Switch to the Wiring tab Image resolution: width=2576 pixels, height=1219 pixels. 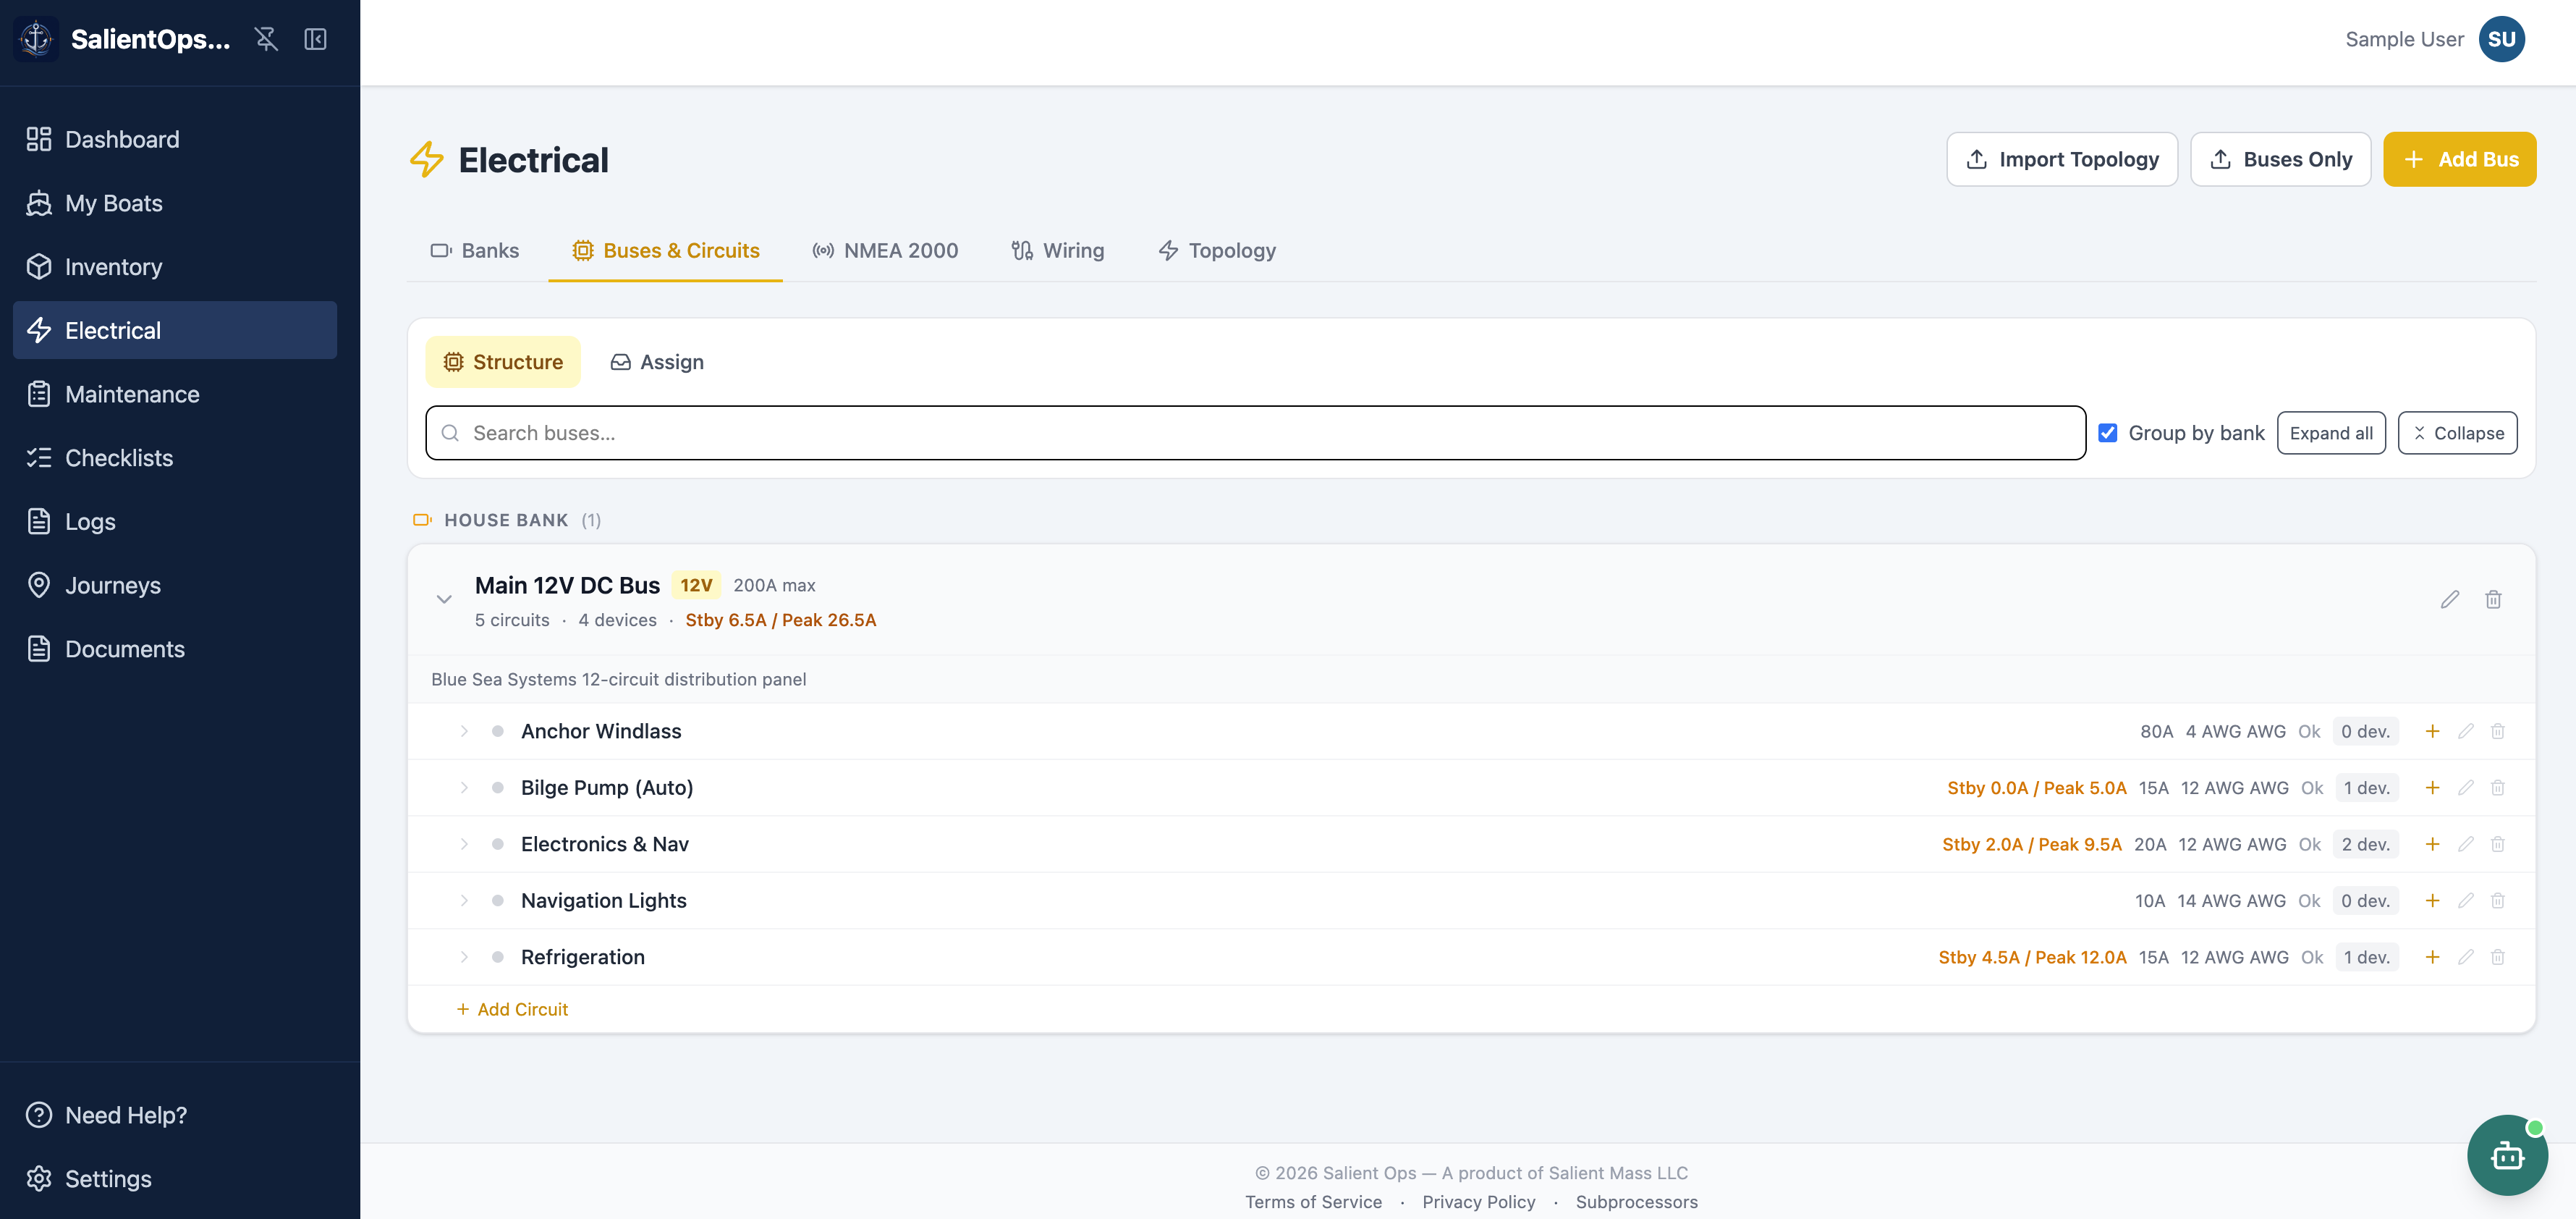click(1058, 251)
